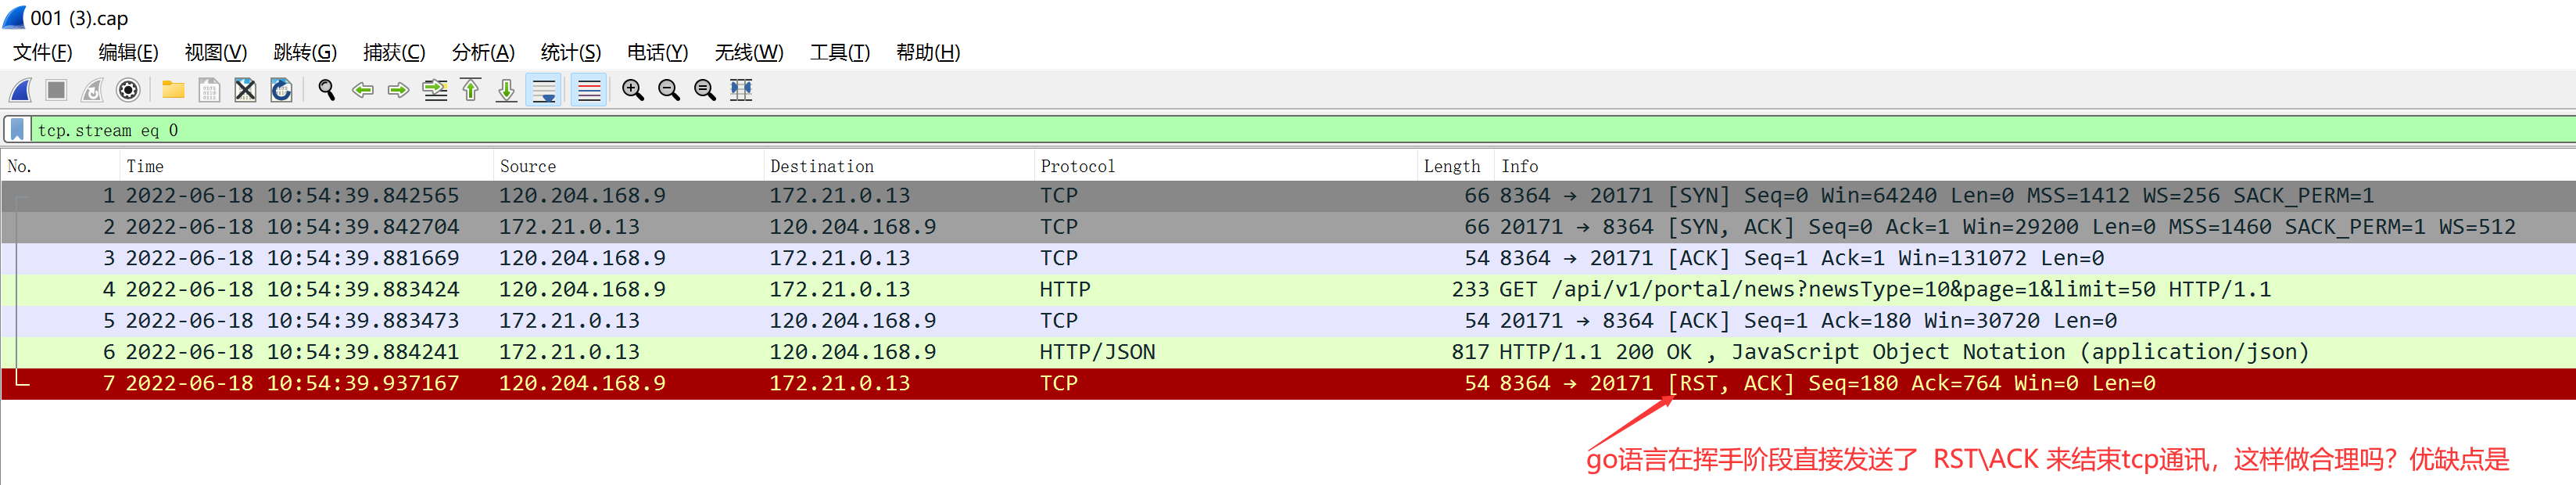Open the 分析(A) analyze menu
2576x485 pixels.
[483, 52]
